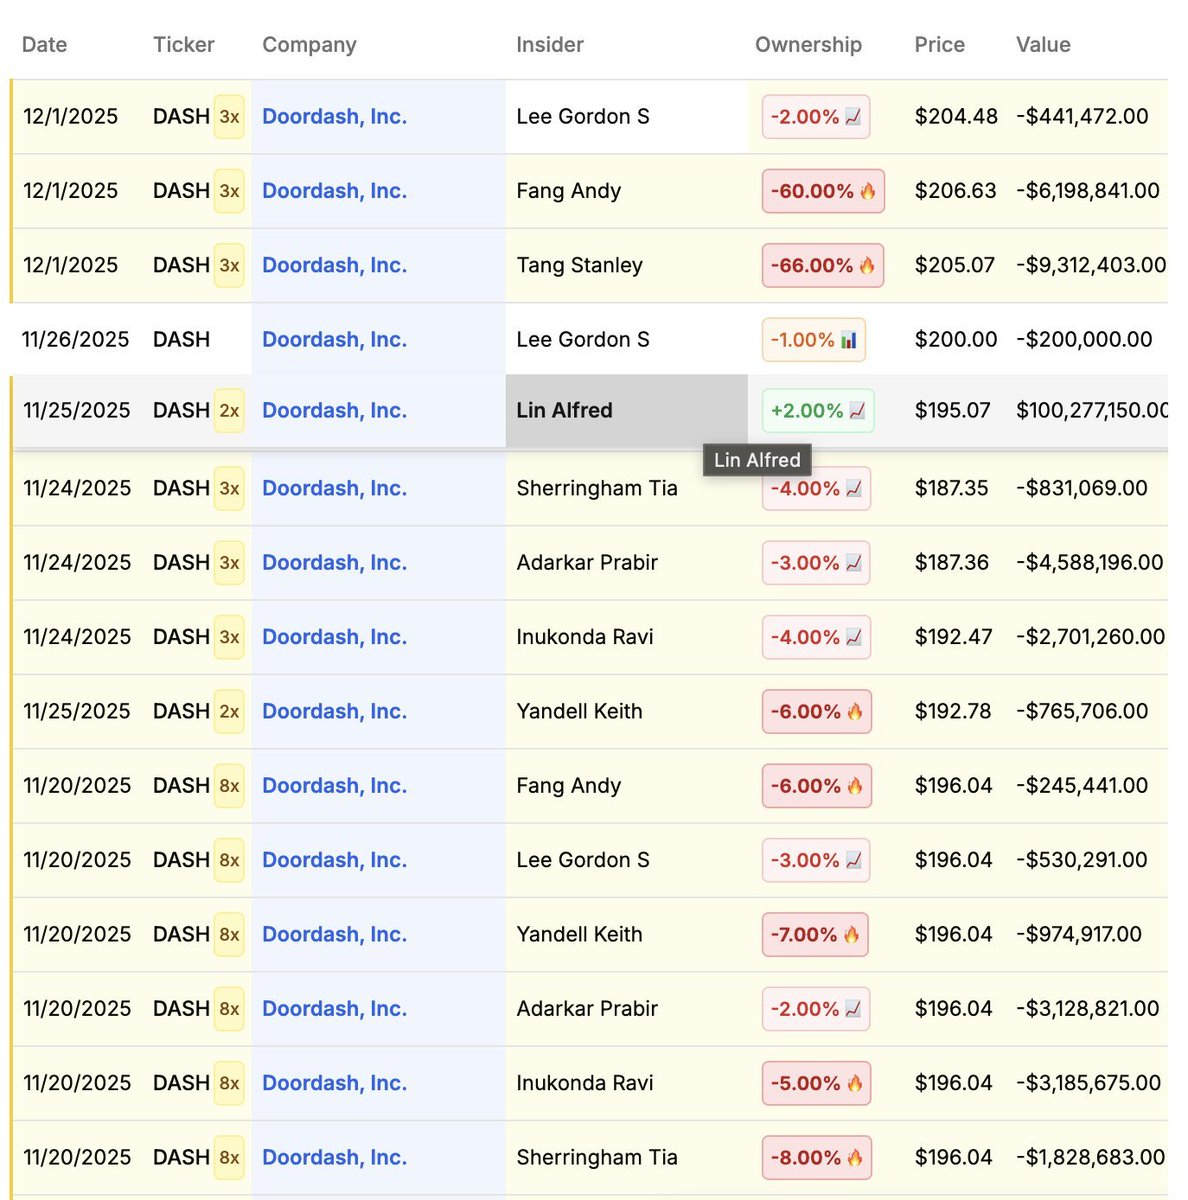Open Doordash, Inc. link in 11/24/2025 Inukonda Ravi row
This screenshot has height=1200, width=1188.
[x=334, y=637]
